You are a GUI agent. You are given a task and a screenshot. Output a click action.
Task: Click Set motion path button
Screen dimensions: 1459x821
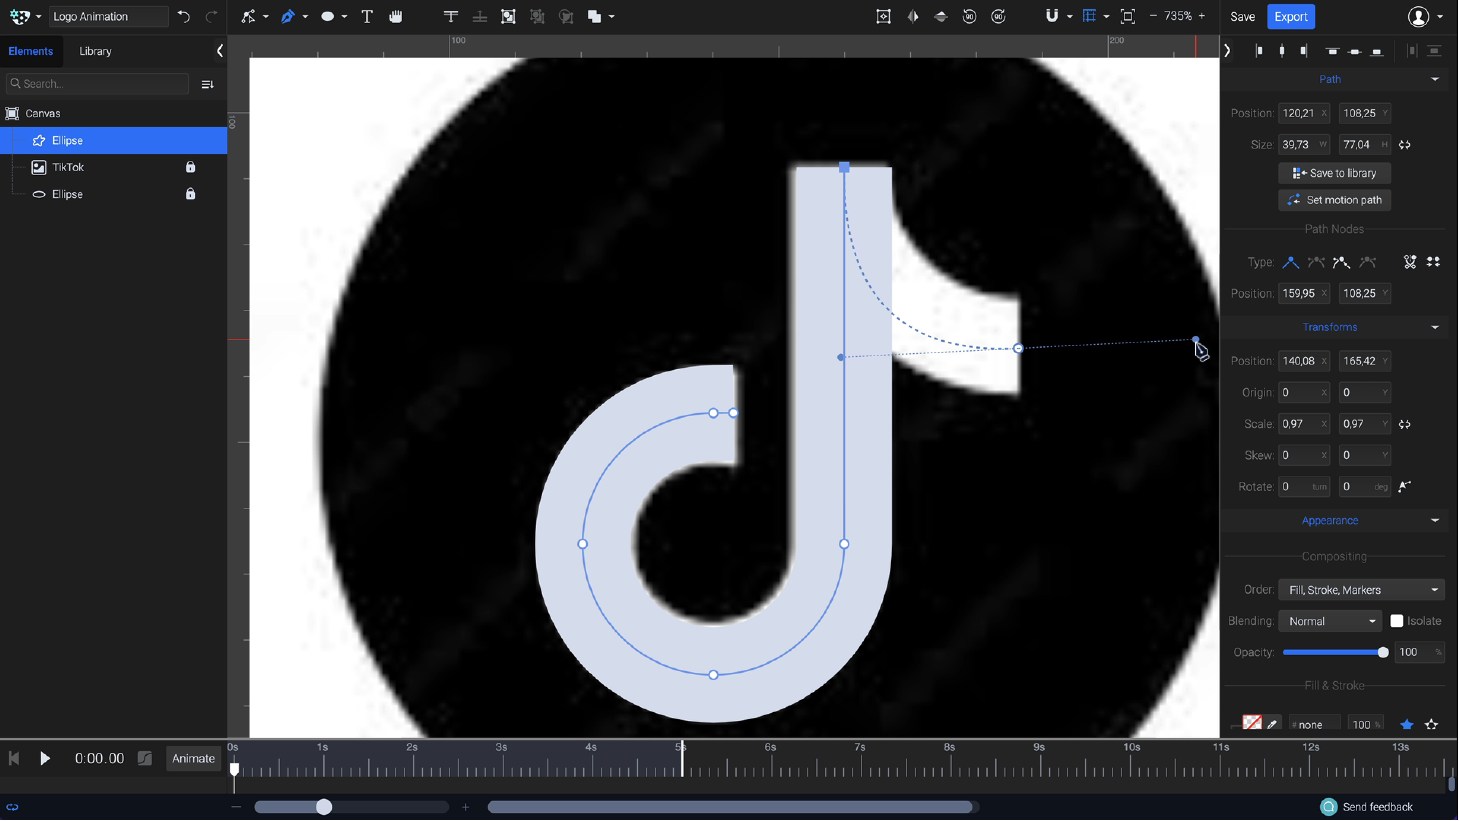click(x=1334, y=200)
